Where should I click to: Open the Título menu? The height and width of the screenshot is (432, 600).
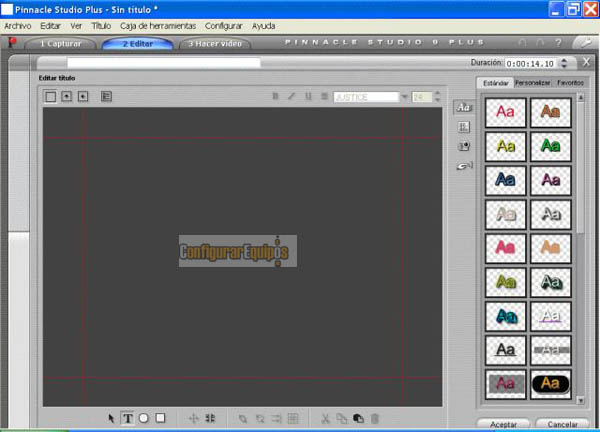[x=101, y=26]
